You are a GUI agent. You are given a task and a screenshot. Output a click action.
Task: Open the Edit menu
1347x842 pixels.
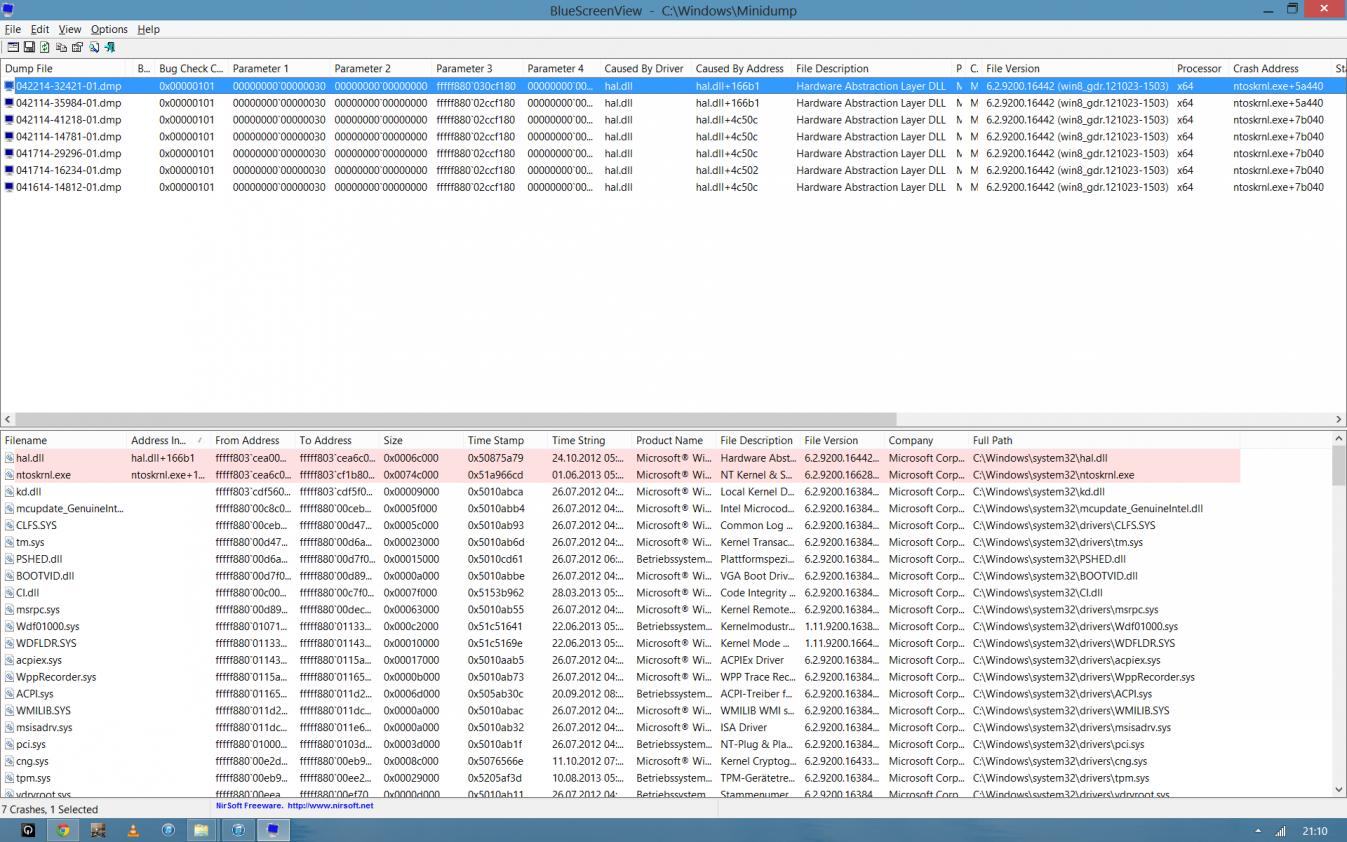[x=40, y=29]
